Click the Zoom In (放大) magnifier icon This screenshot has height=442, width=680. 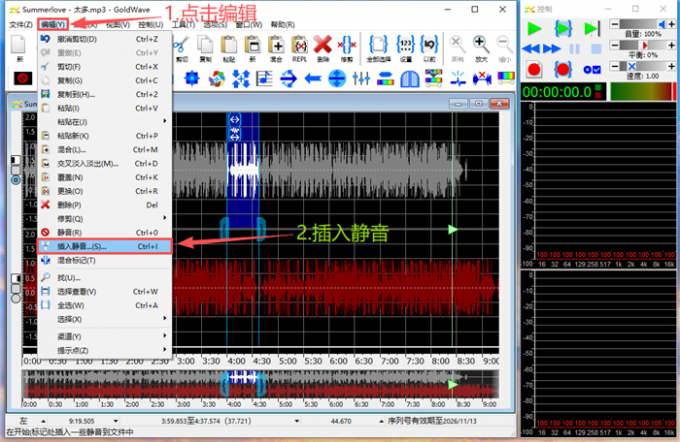tap(482, 45)
